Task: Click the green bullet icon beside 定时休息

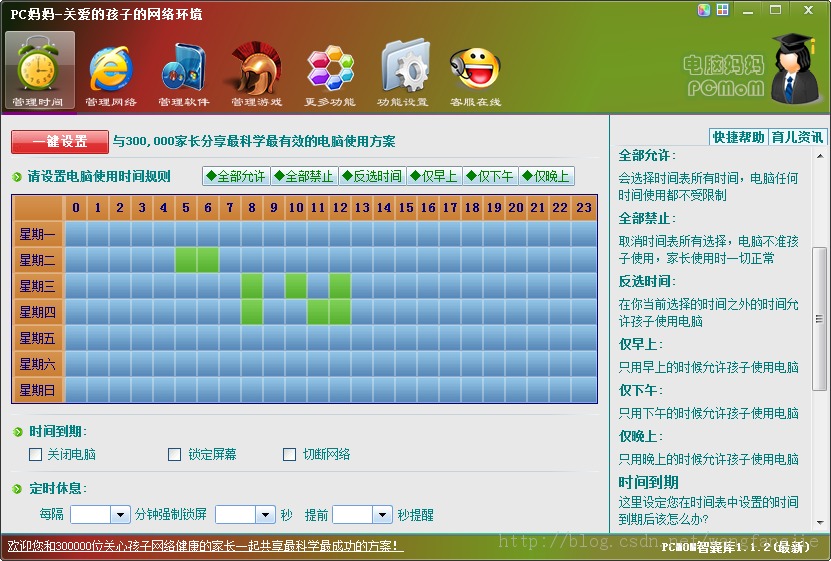Action: [17, 488]
